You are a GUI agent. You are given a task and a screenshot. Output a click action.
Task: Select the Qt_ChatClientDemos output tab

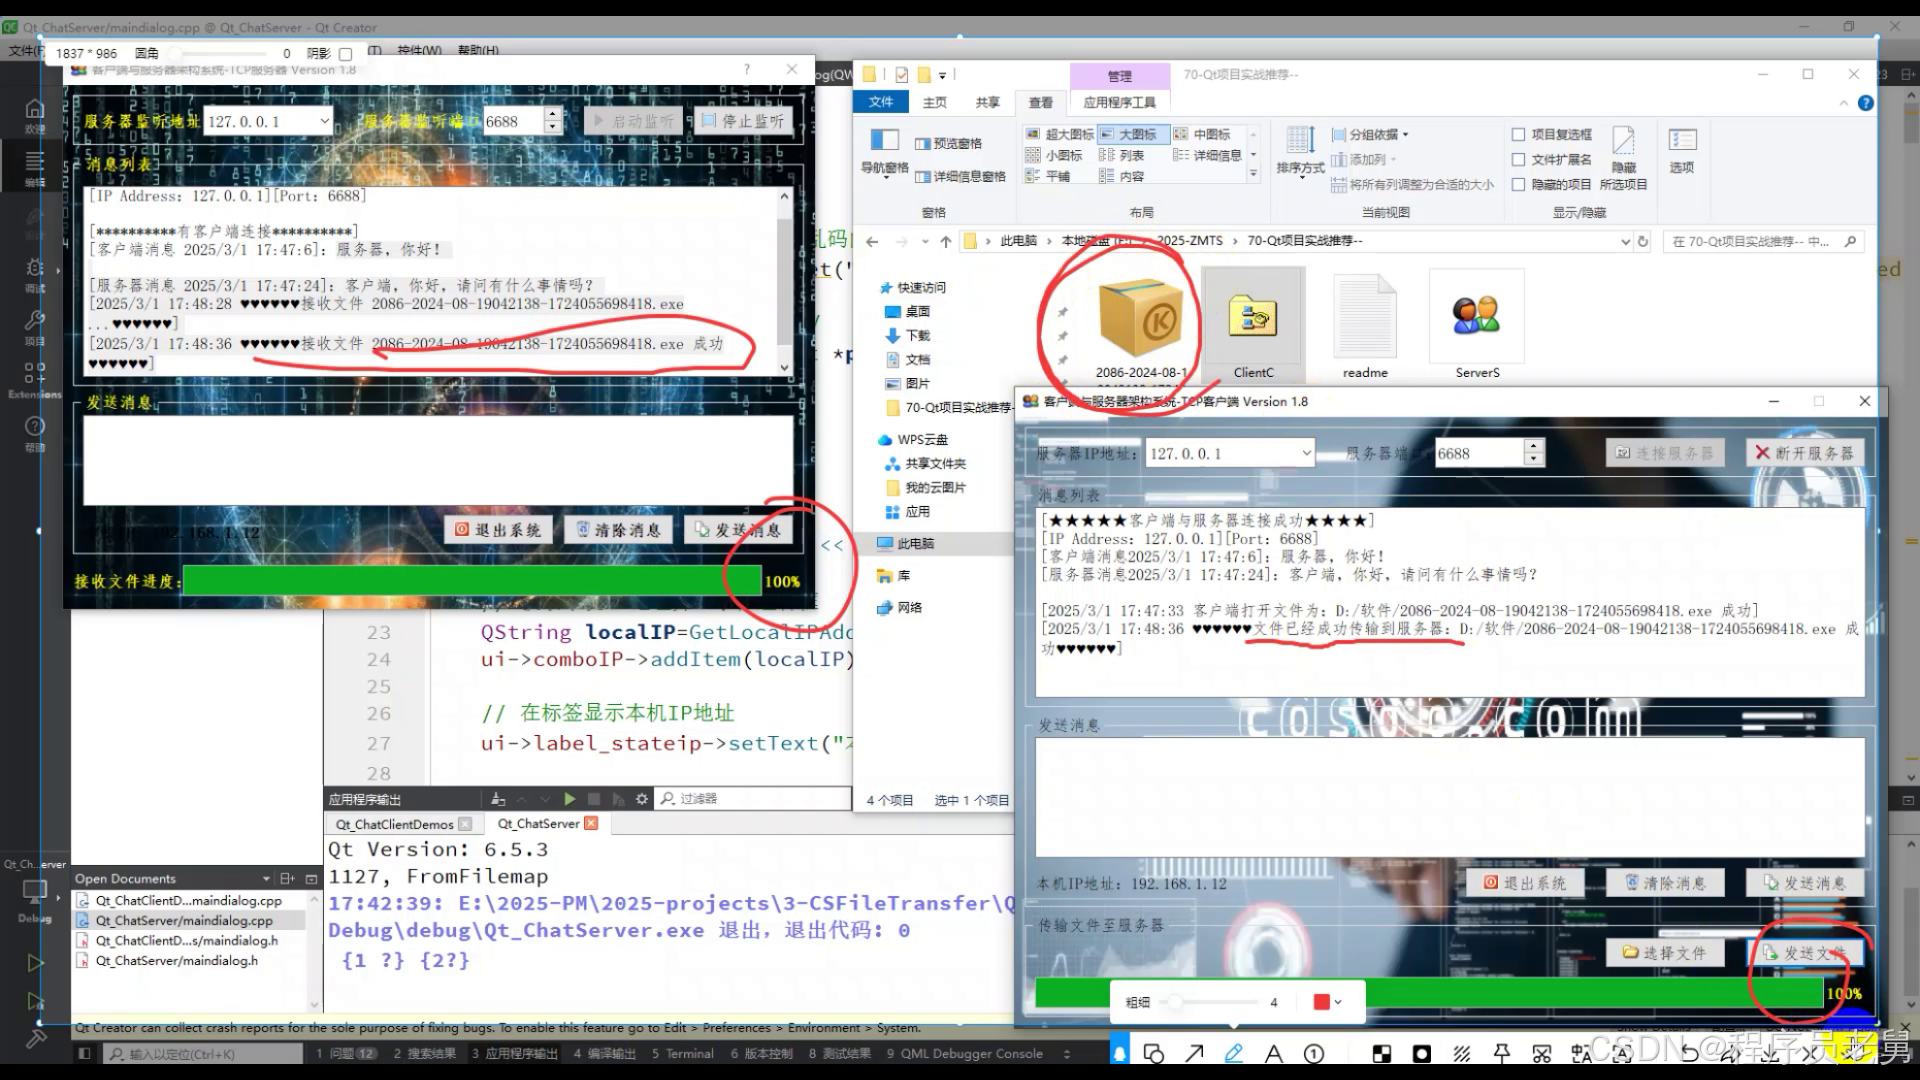click(394, 824)
